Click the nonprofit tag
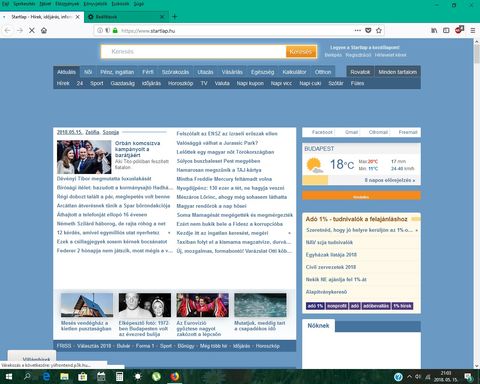Screen dimensions: 480x384 coord(337,306)
